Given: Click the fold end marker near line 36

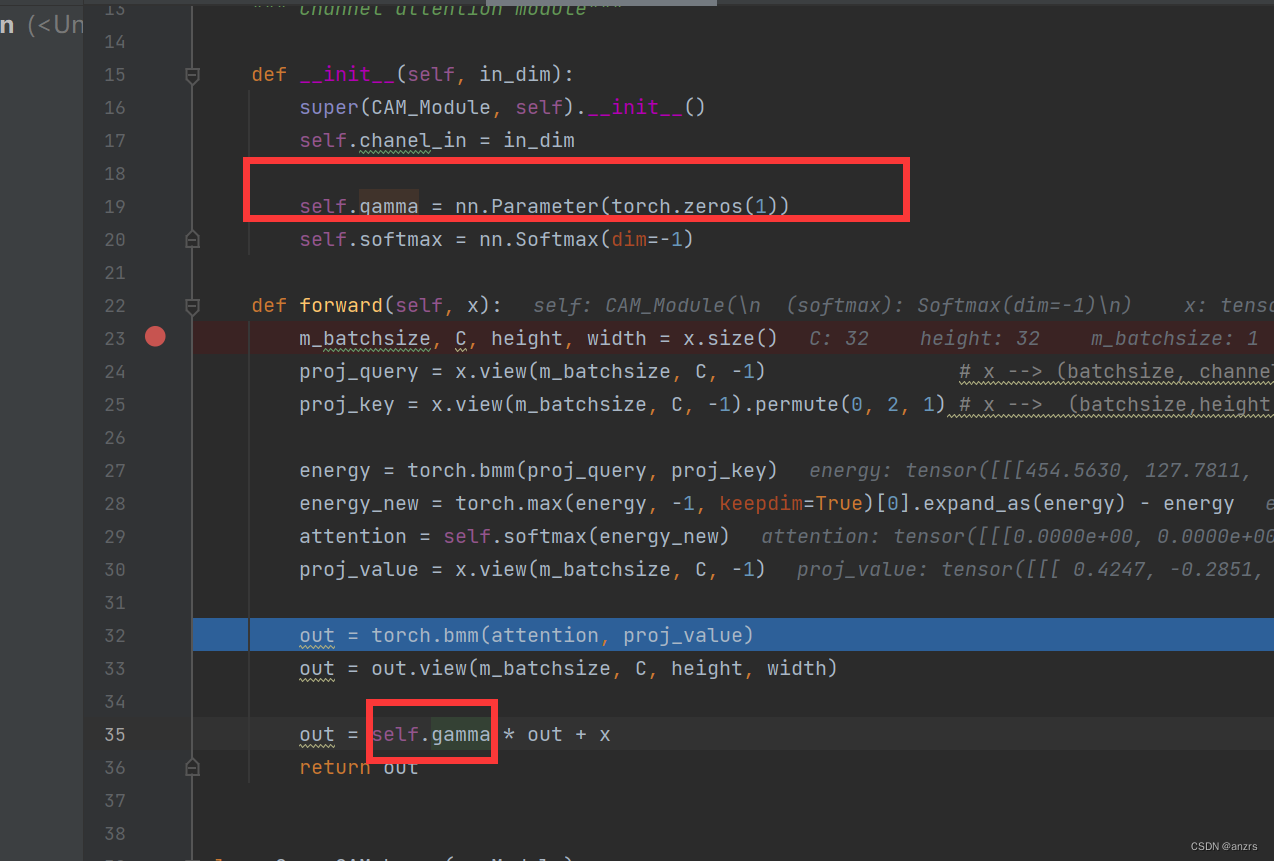Looking at the screenshot, I should 191,768.
